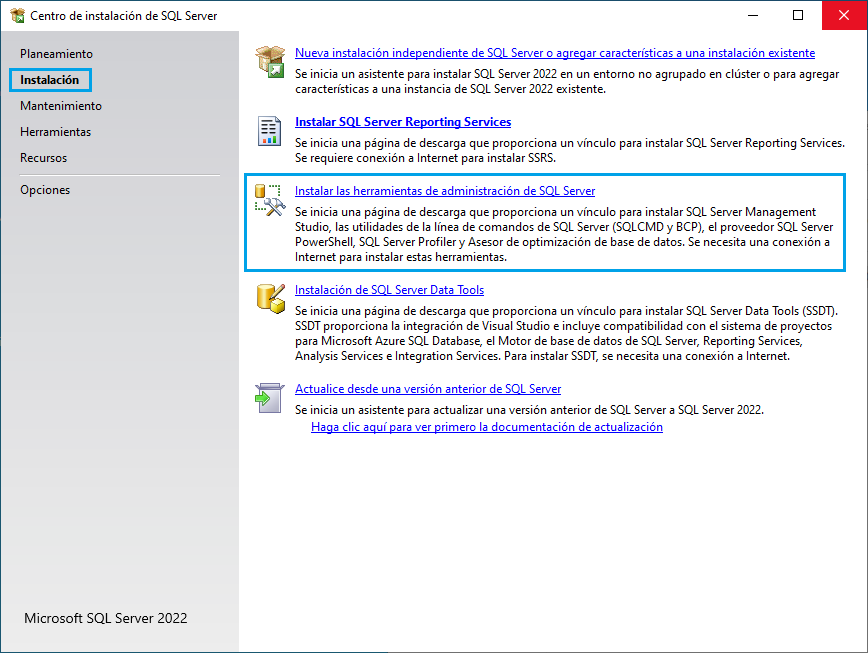868x653 pixels.
Task: Click the SQL Server setup title bar icon
Action: click(17, 16)
